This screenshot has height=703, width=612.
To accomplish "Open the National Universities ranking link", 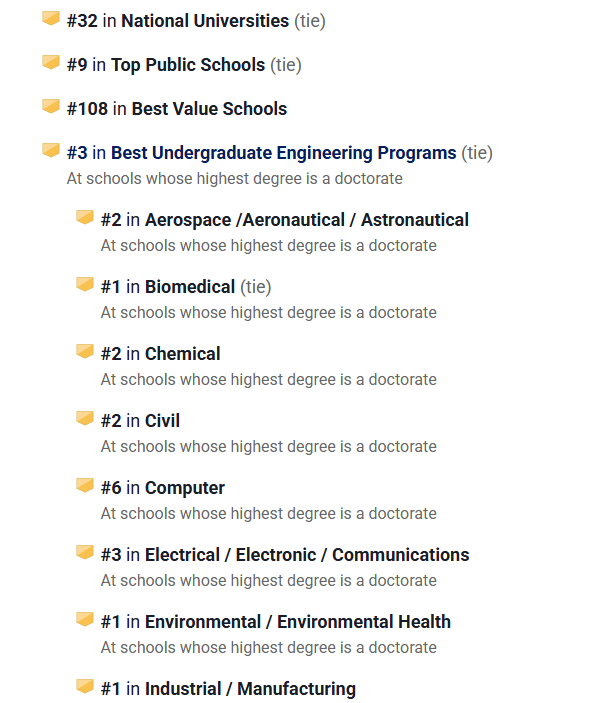I will [x=205, y=21].
